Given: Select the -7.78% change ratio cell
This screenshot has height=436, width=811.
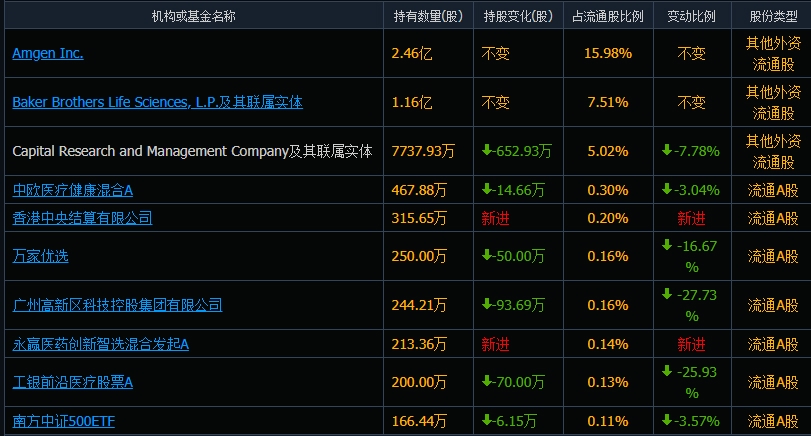Looking at the screenshot, I should tap(690, 152).
